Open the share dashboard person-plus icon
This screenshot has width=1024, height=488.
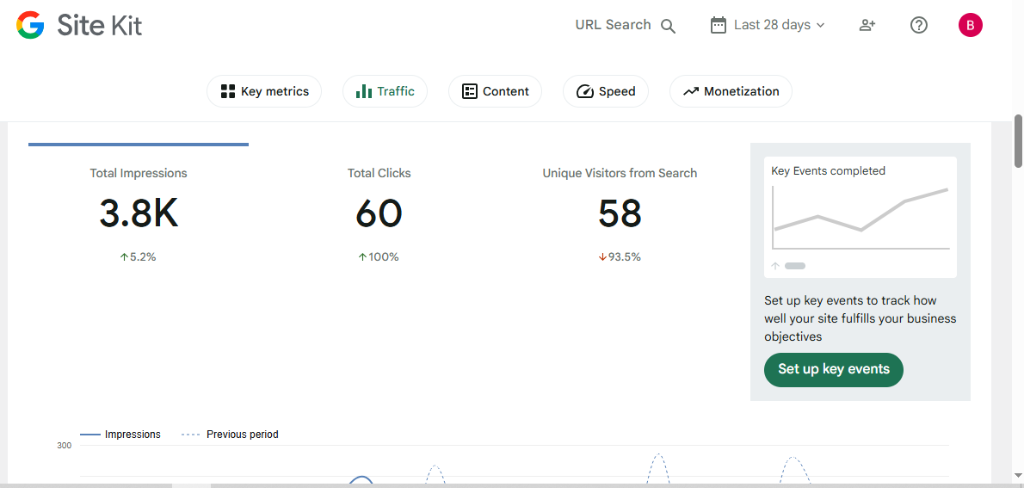pos(867,25)
